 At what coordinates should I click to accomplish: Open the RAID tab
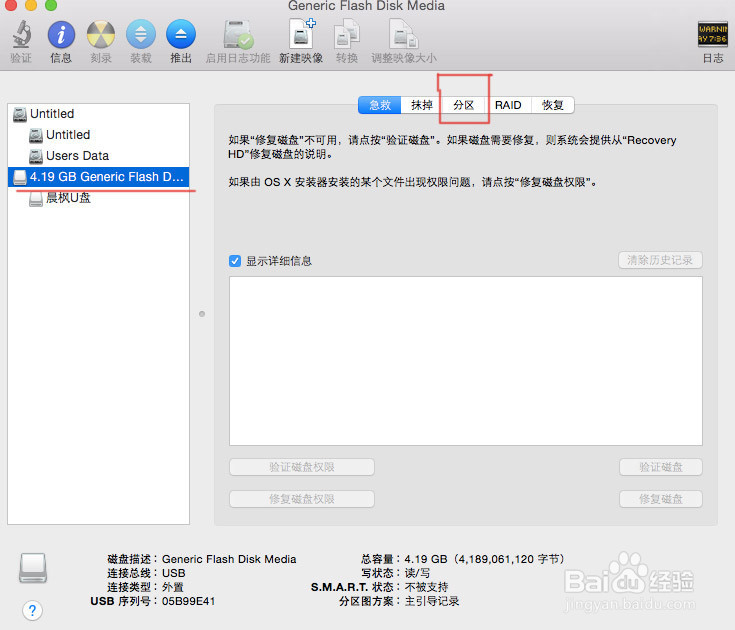click(x=508, y=105)
